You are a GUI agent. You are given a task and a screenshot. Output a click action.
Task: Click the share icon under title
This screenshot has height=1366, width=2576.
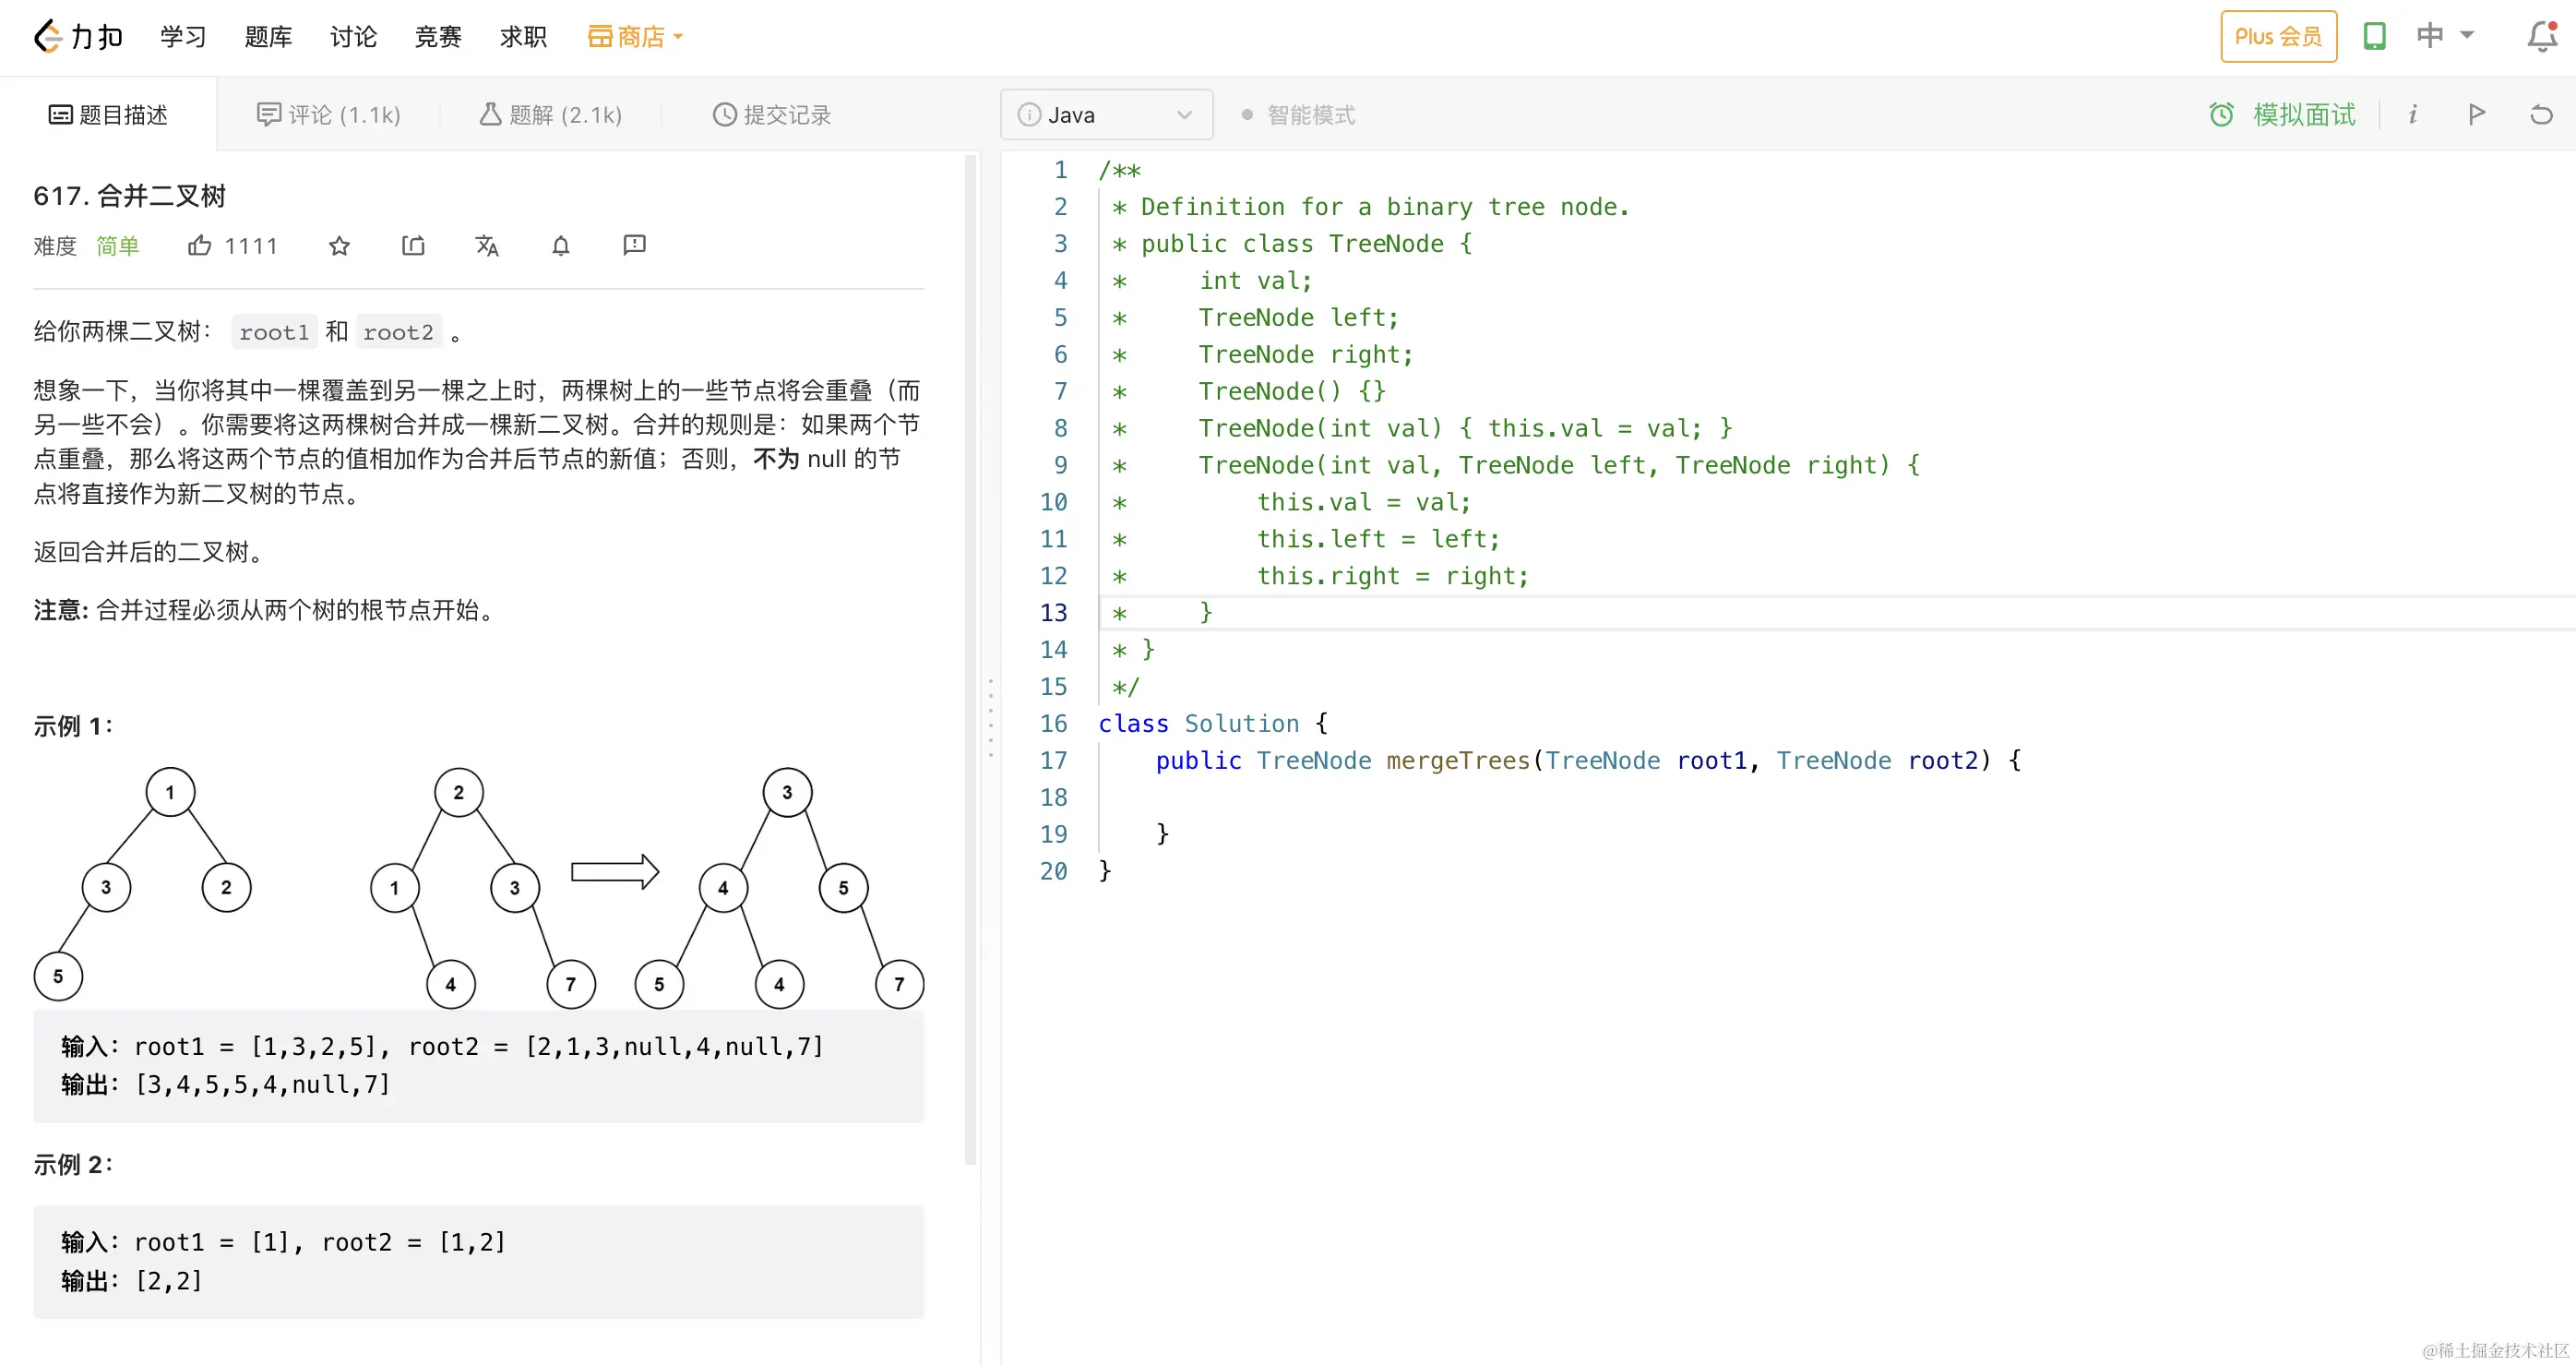click(x=413, y=245)
